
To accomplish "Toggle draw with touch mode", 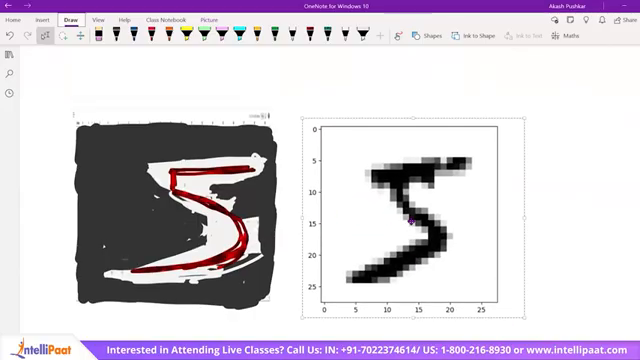I will (398, 36).
